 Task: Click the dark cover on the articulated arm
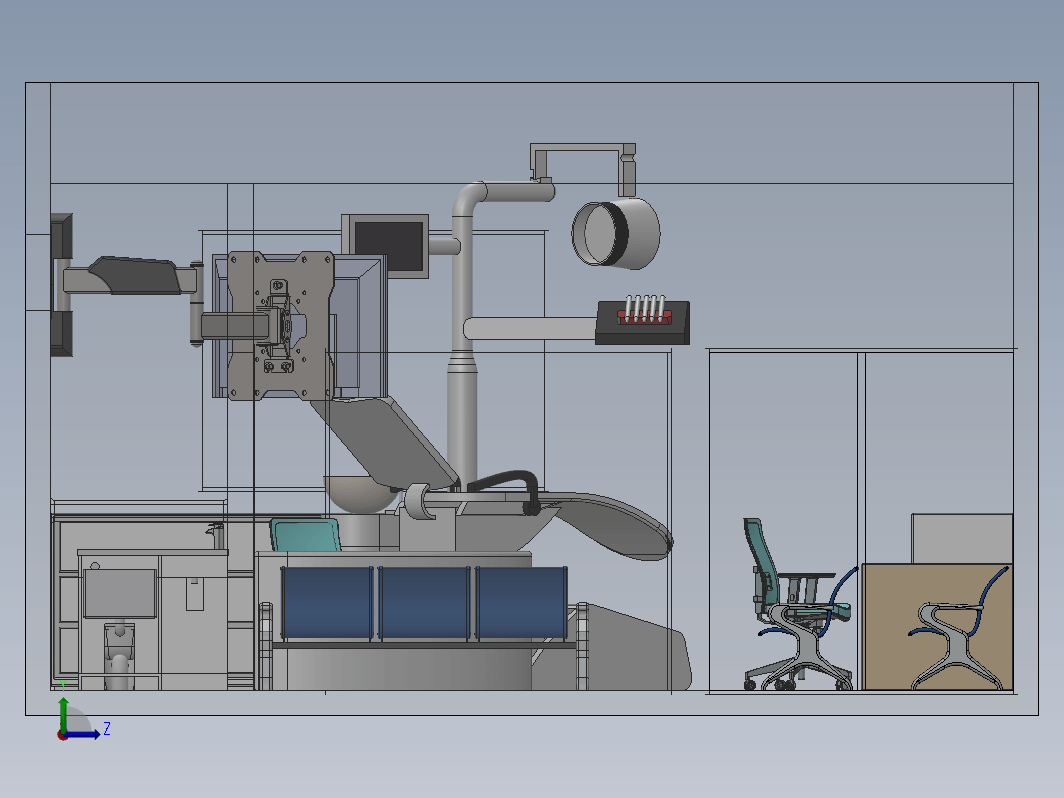pos(135,275)
